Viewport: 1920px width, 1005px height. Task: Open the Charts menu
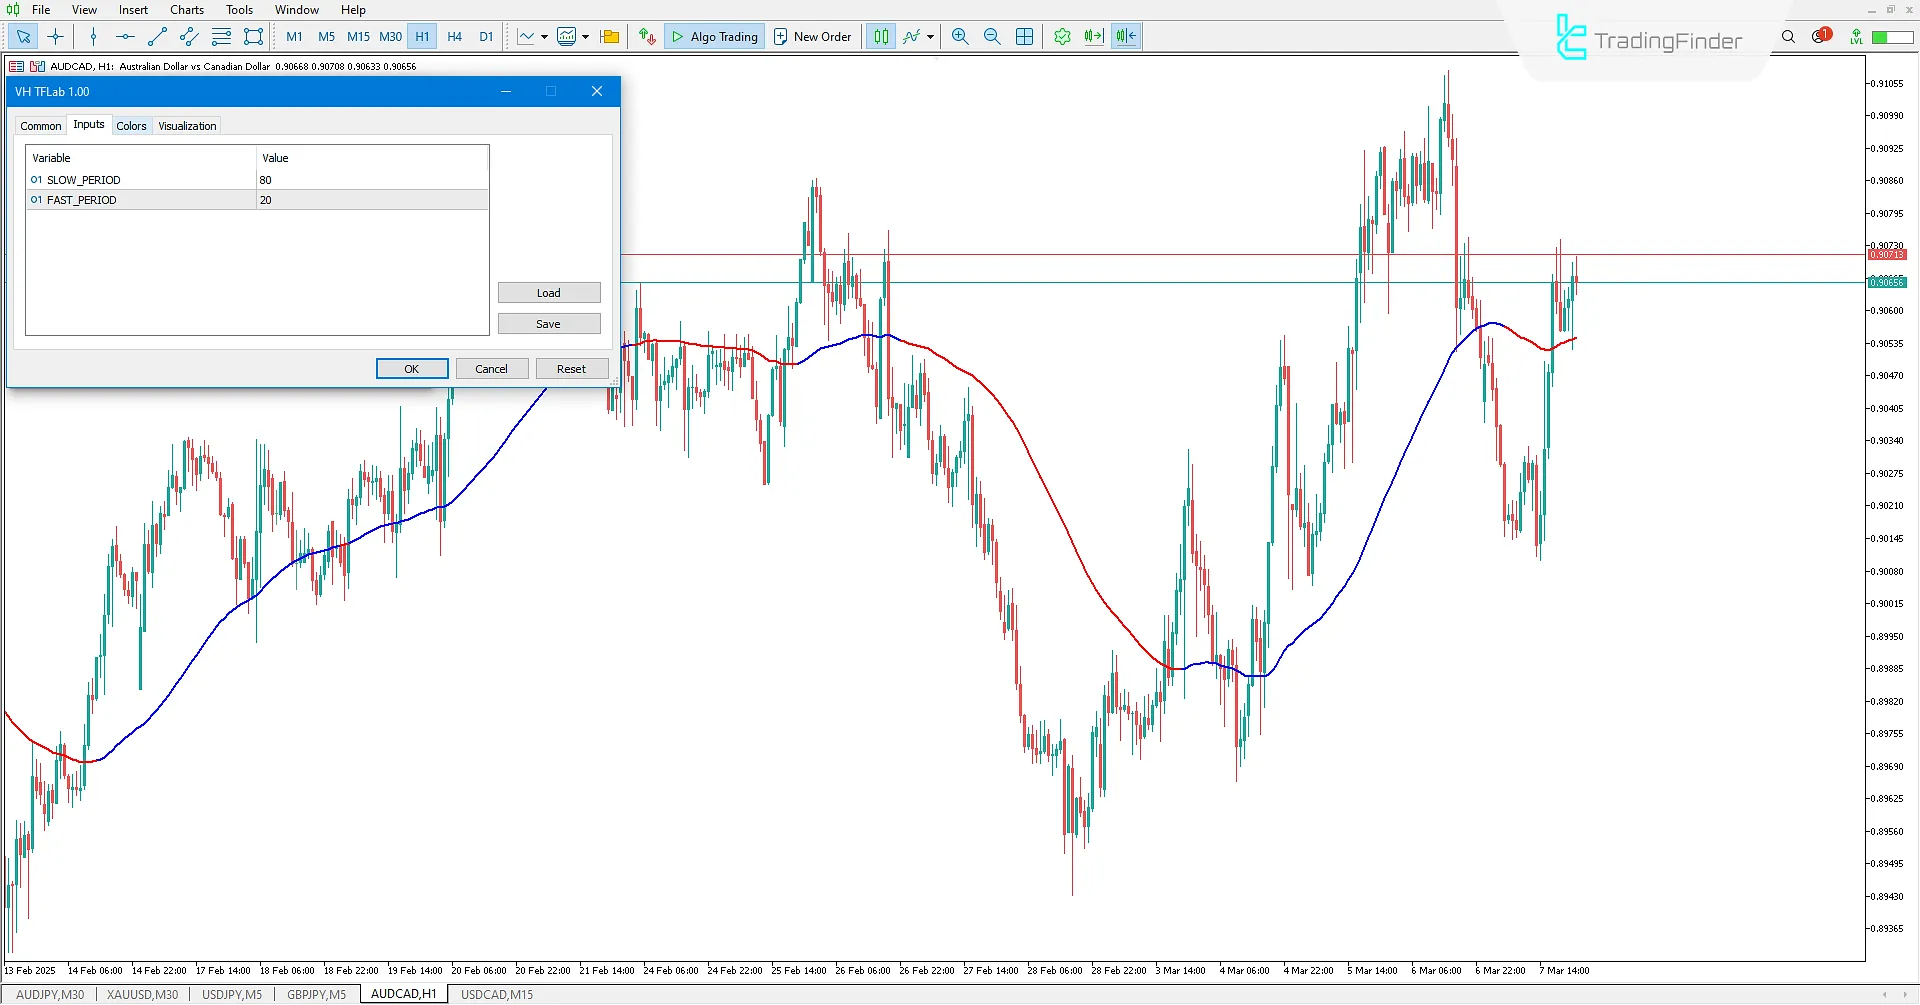tap(186, 9)
